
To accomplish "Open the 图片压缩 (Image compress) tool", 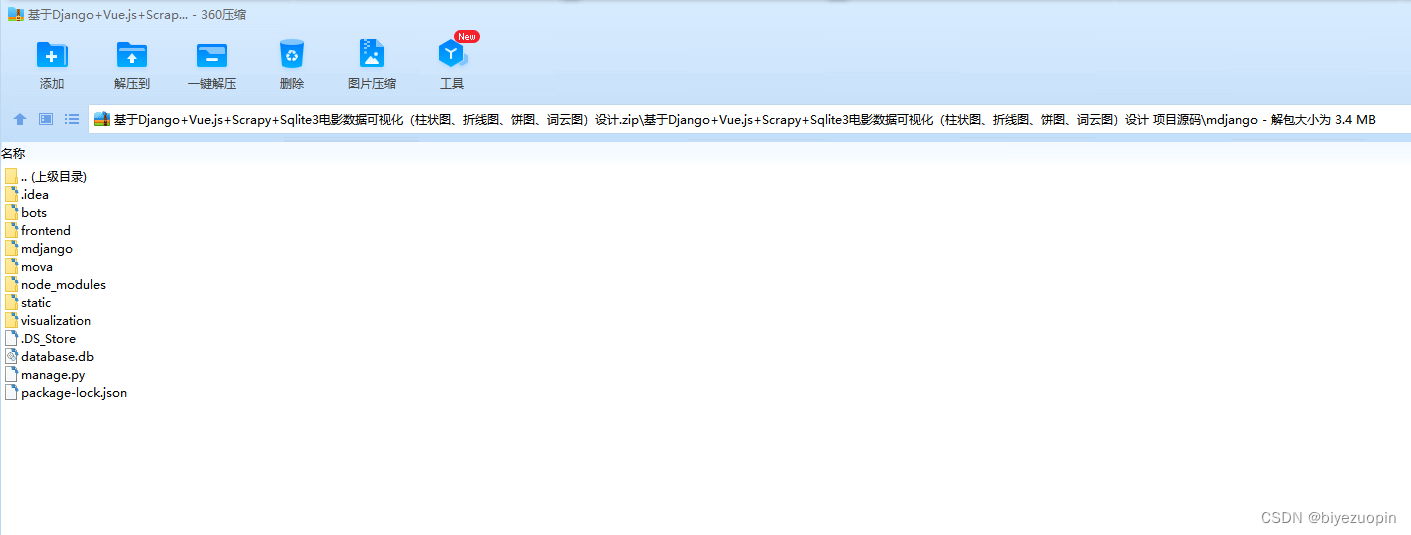I will (372, 55).
